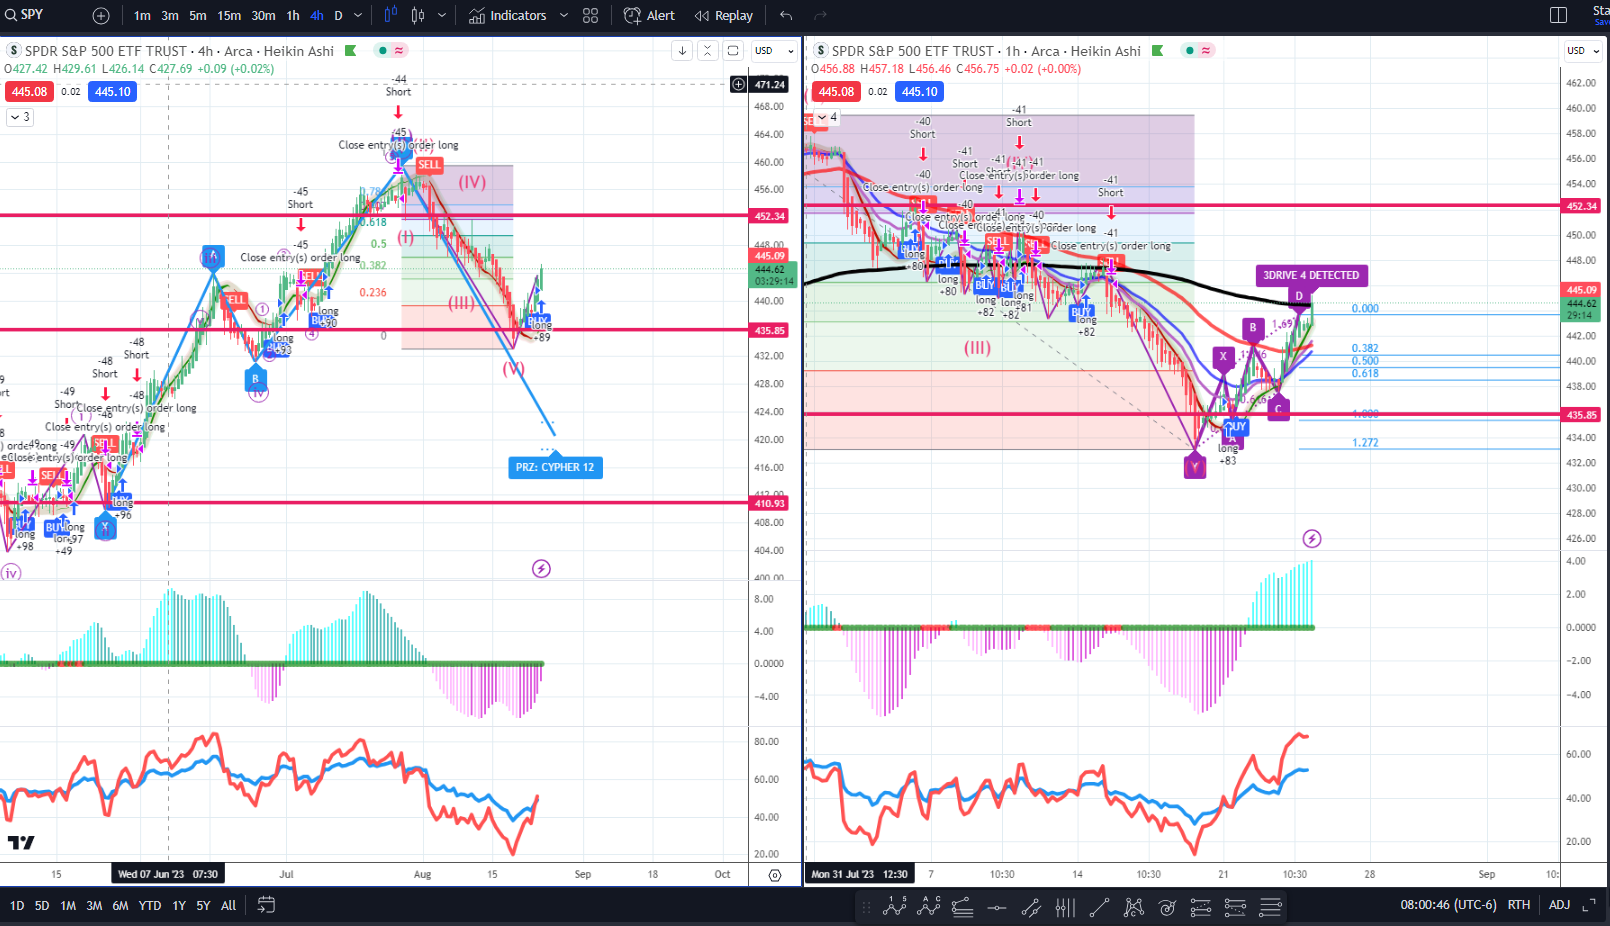The height and width of the screenshot is (926, 1610).
Task: Collapse the 1h chart indicator legend (4)
Action: click(x=827, y=117)
